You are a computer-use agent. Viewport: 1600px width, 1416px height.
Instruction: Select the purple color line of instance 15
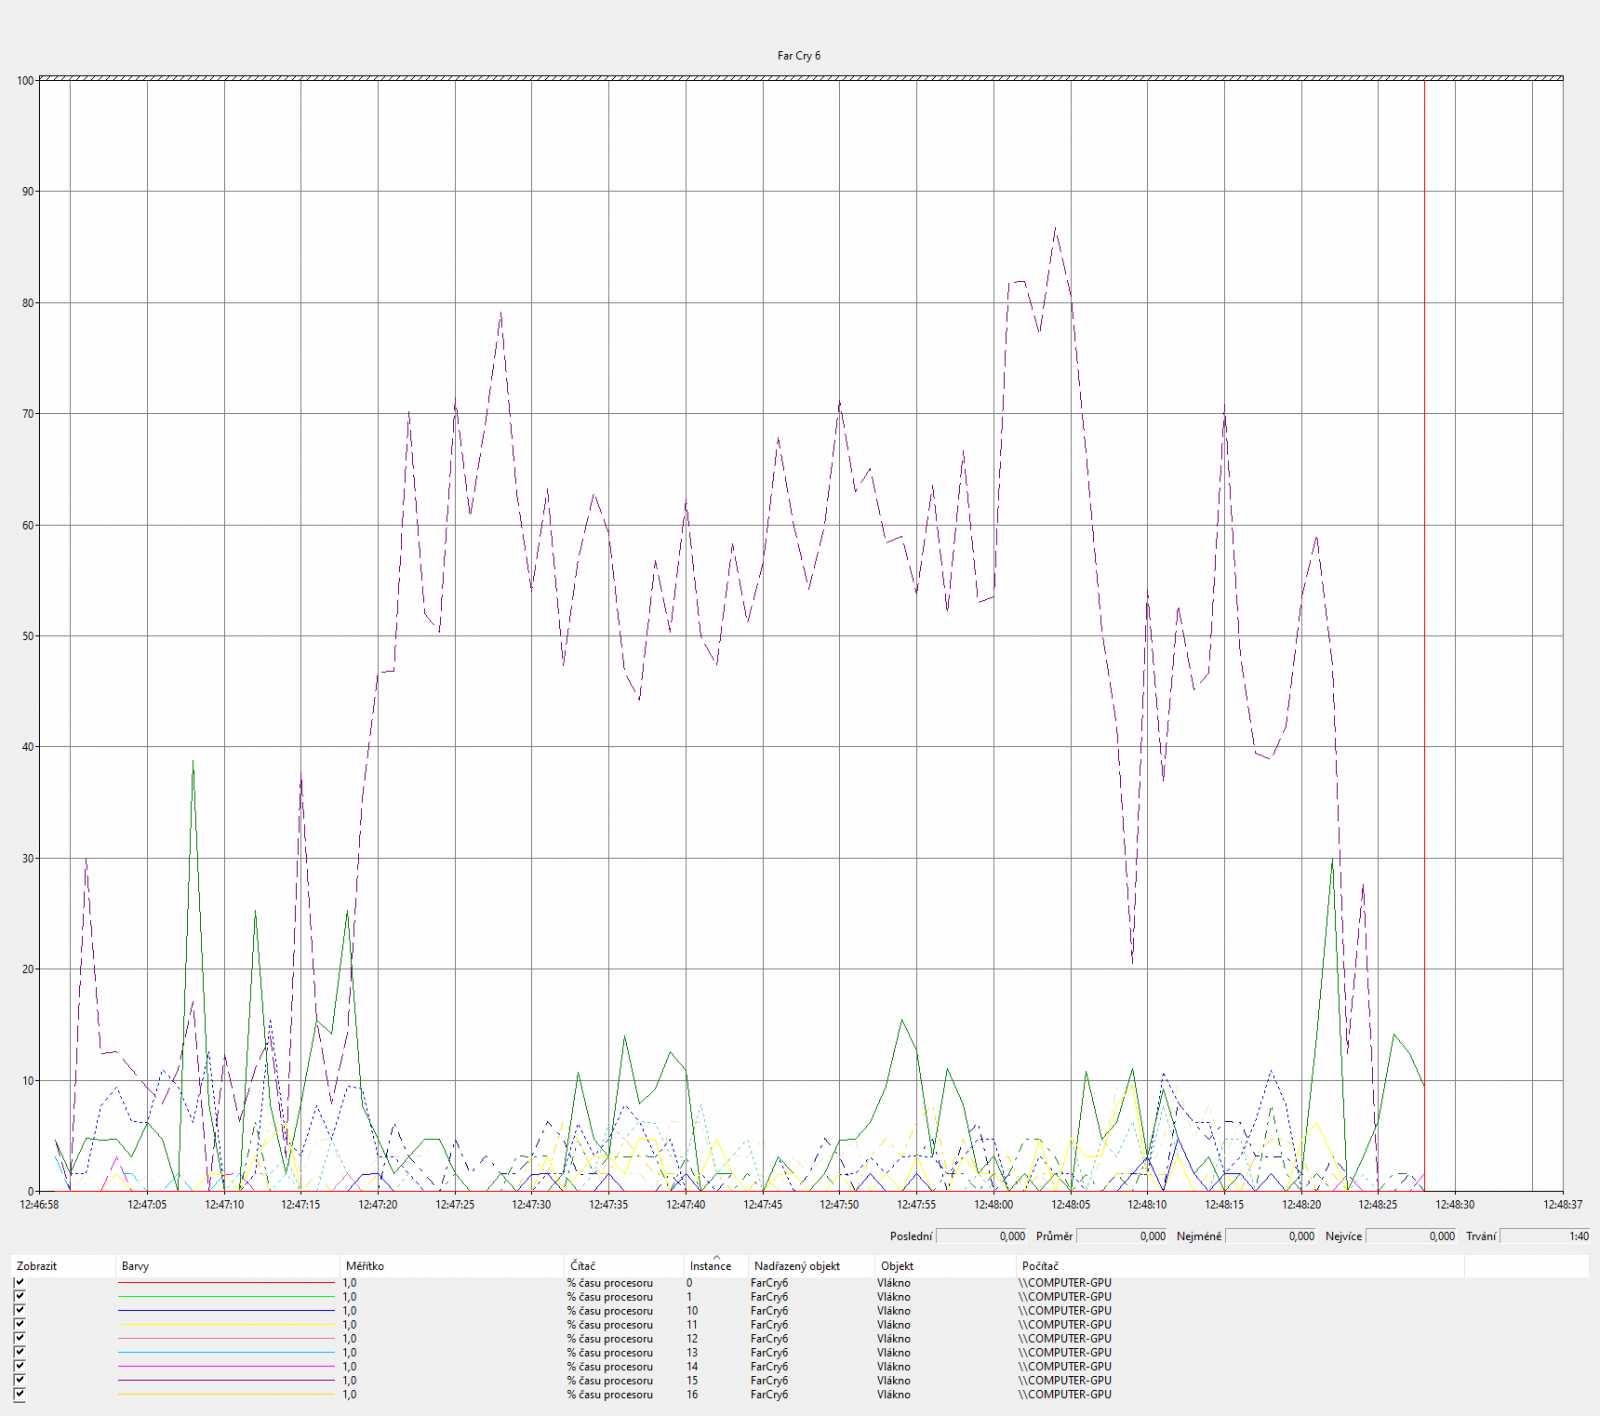tap(227, 1380)
